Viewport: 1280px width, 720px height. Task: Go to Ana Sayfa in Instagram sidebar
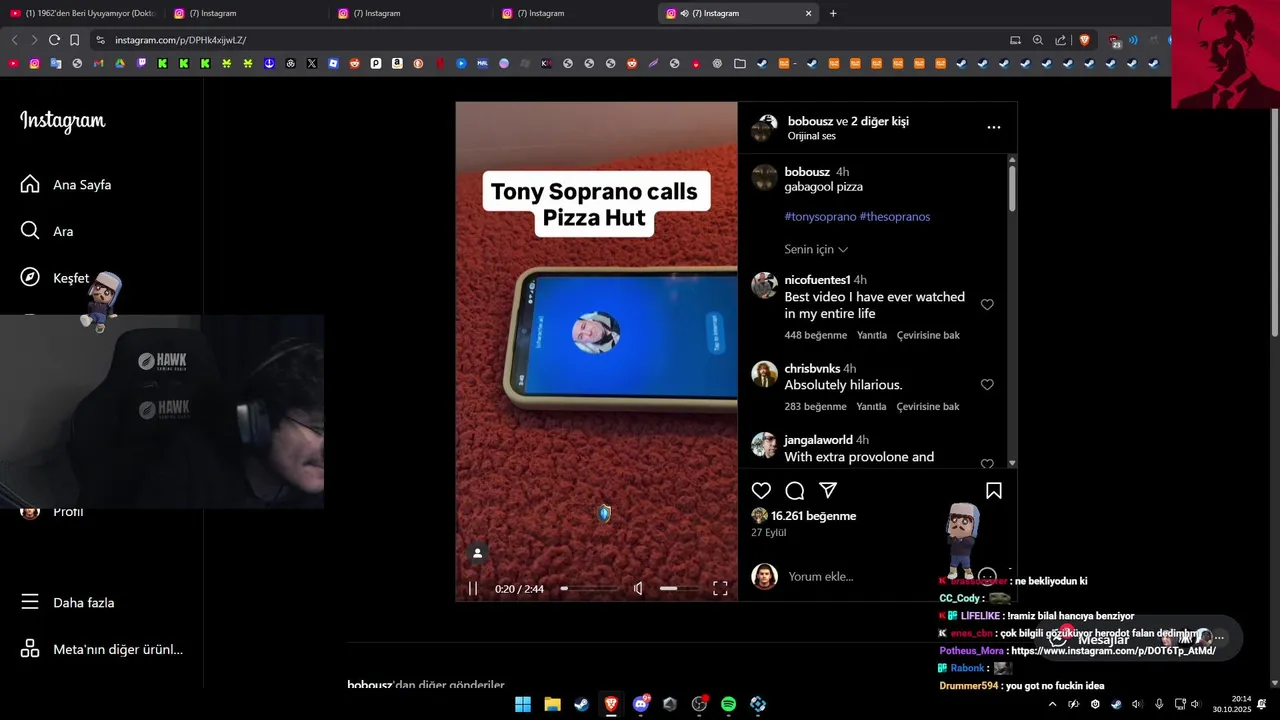tap(66, 185)
